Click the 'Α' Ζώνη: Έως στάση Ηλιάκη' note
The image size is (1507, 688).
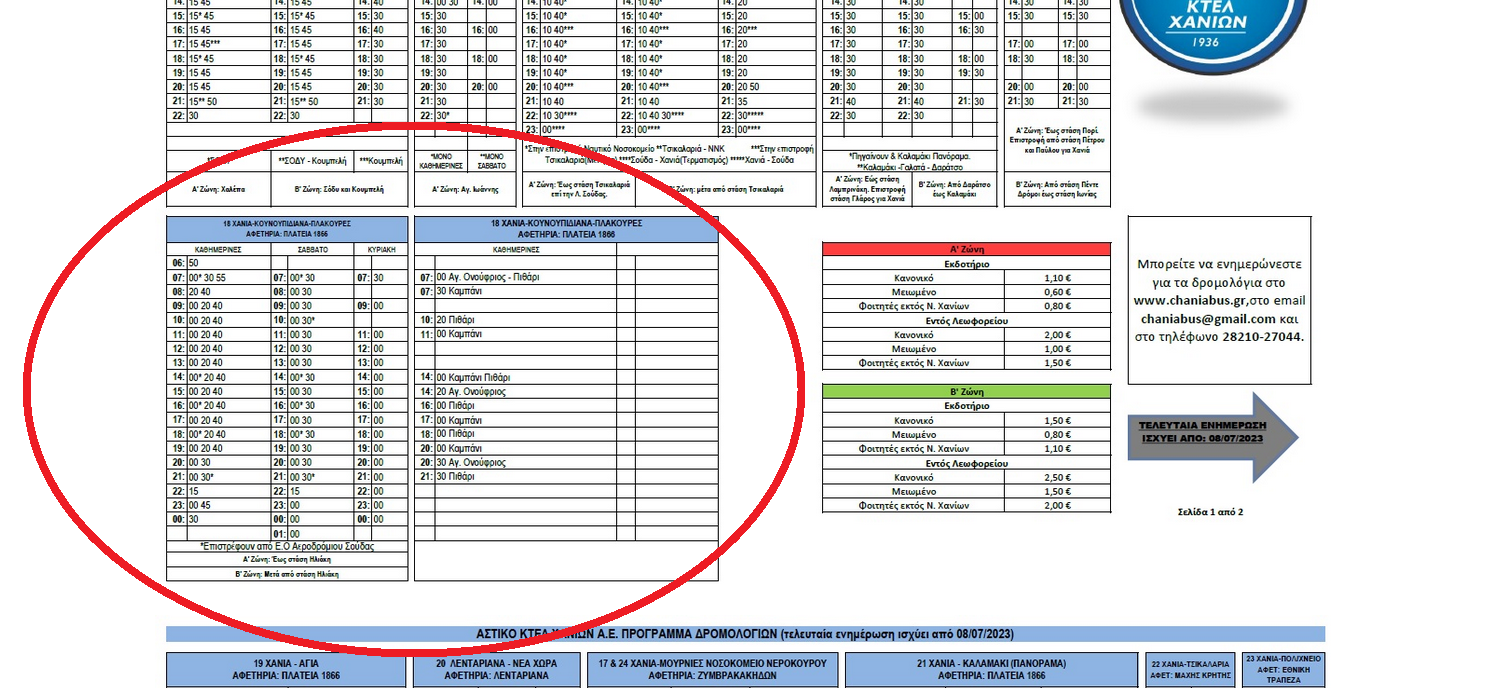coord(287,560)
